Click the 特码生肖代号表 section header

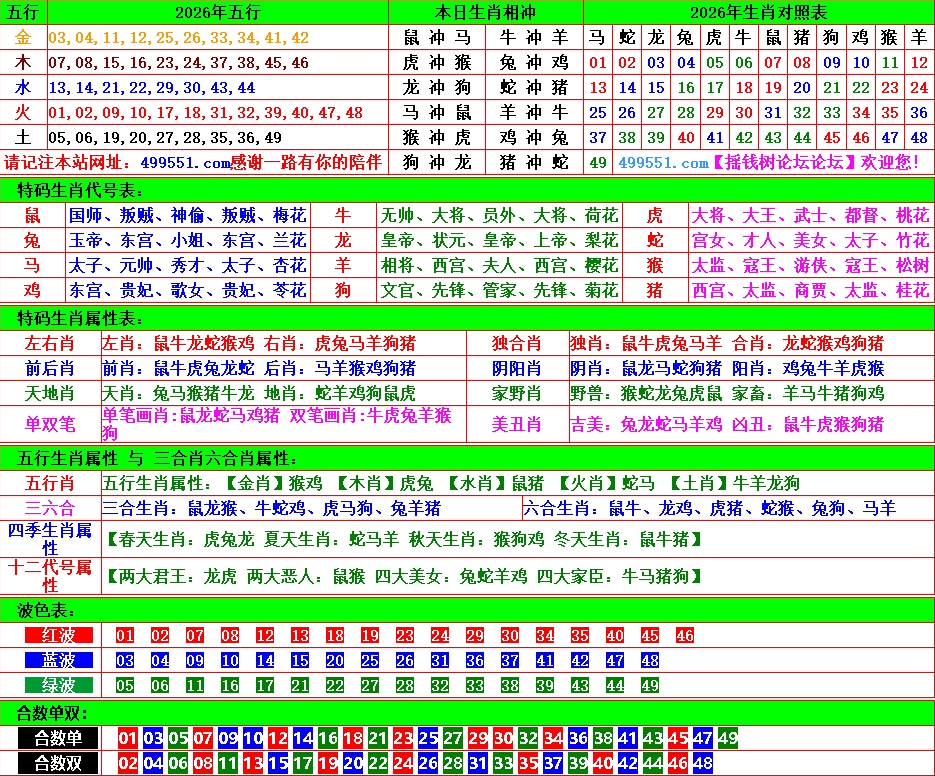(82, 190)
